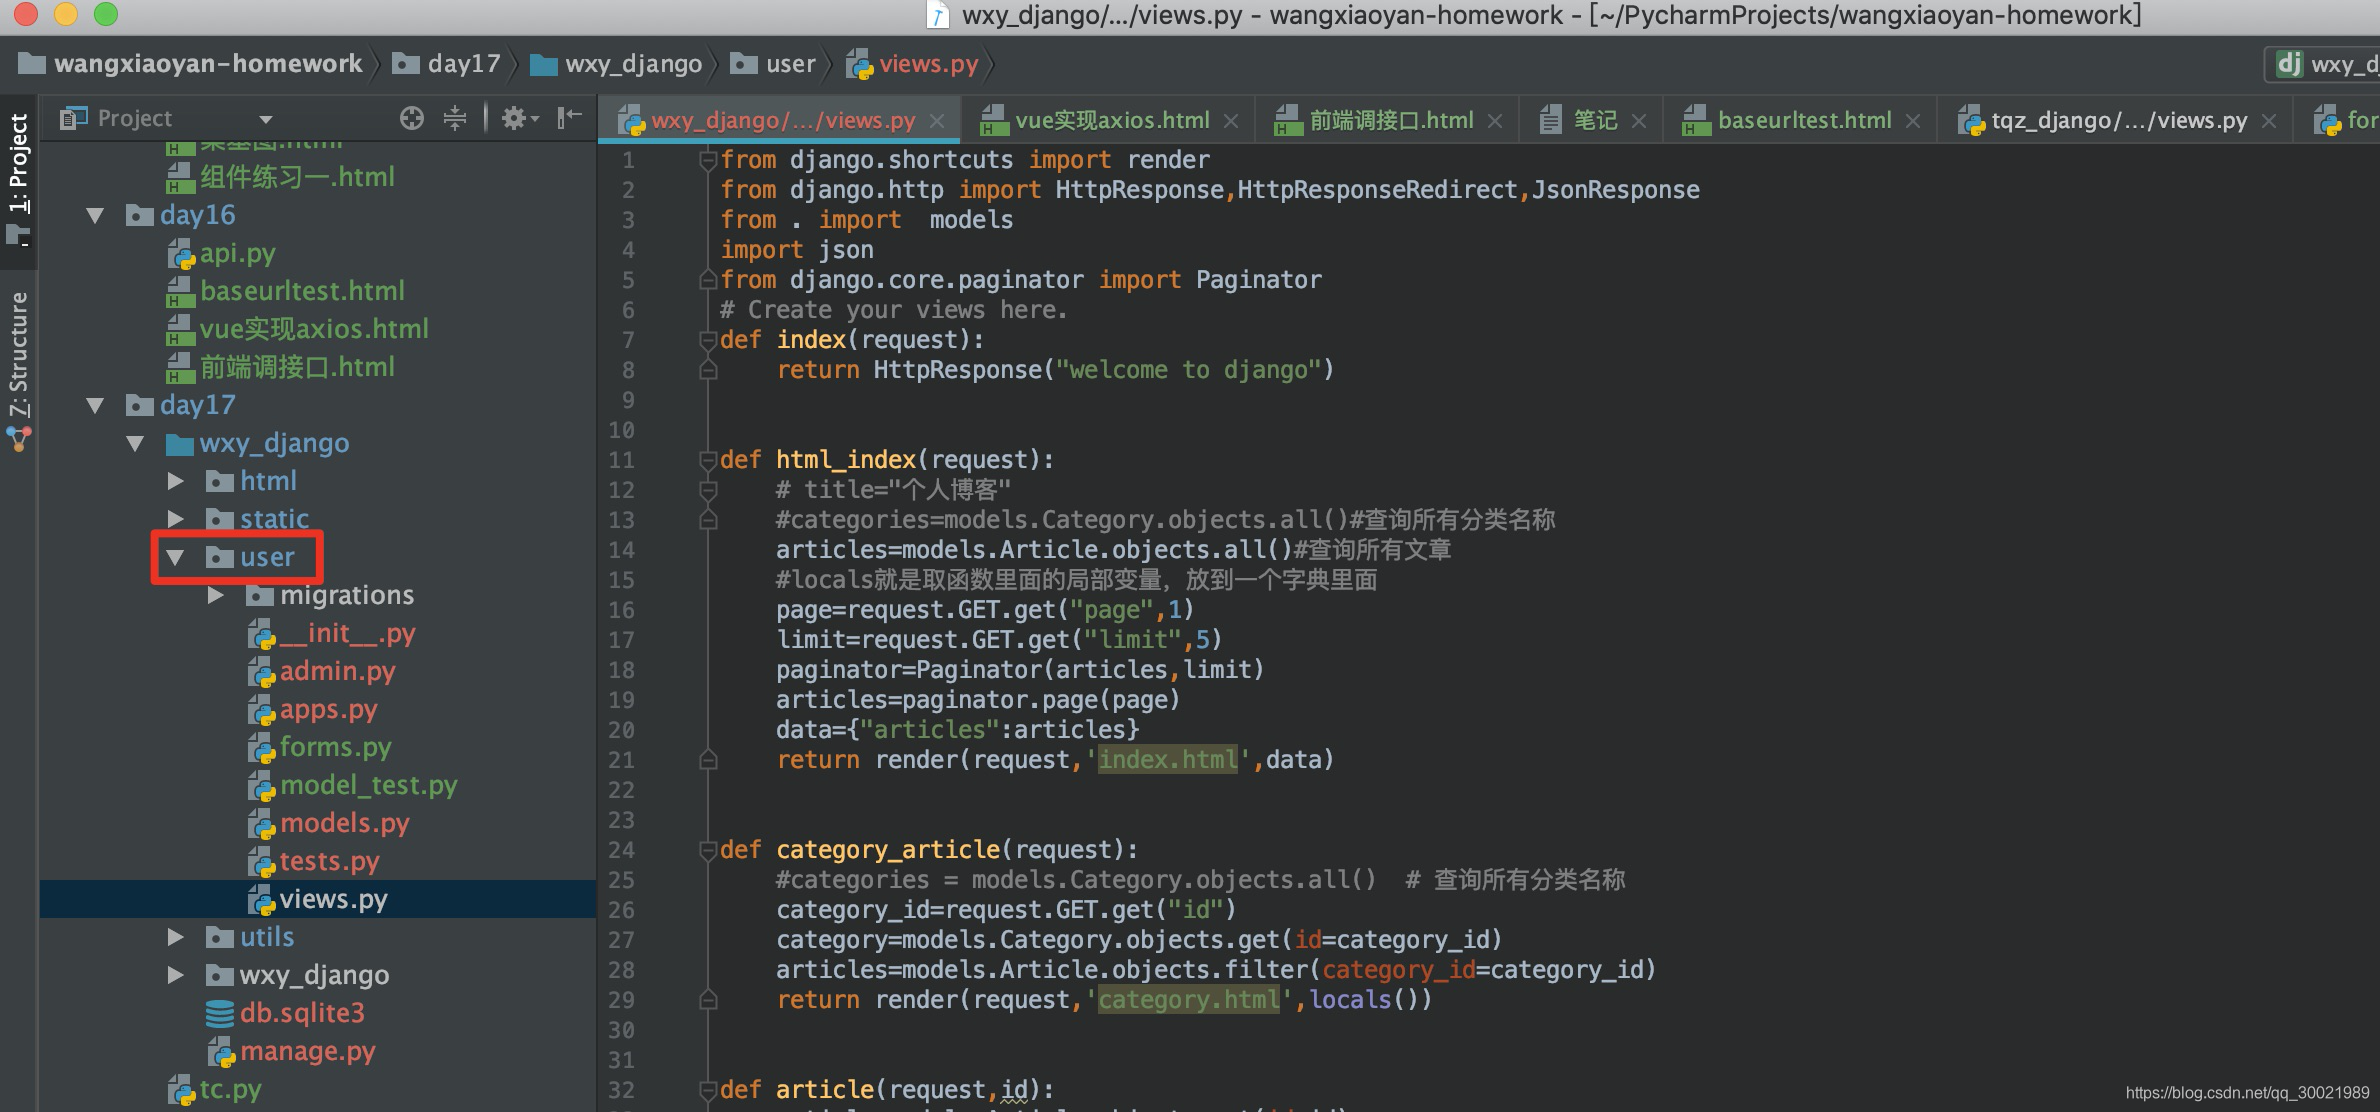Open tests.py in the project tree
This screenshot has height=1112, width=2380.
point(313,861)
